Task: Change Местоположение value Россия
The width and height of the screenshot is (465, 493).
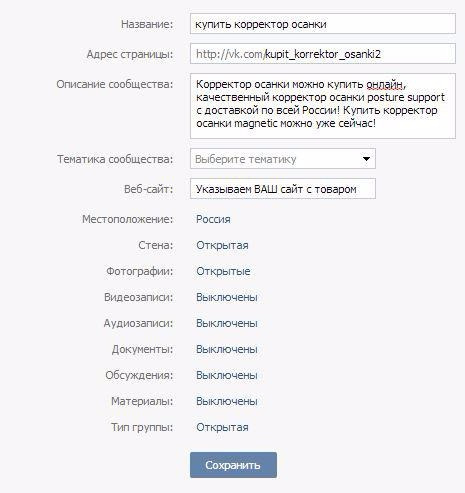Action: 213,219
